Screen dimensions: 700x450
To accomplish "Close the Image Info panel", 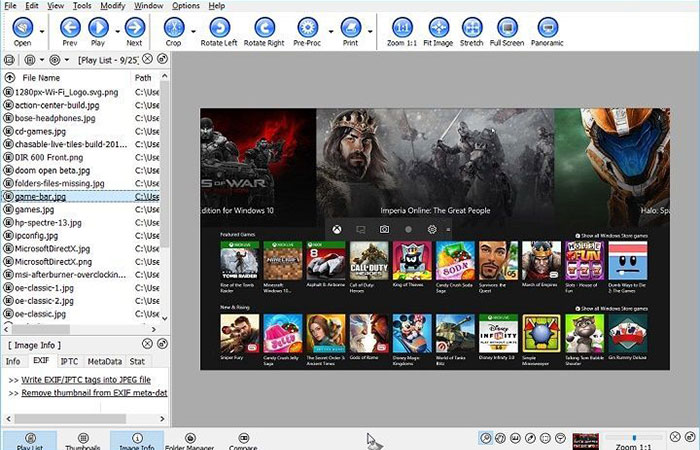I will 147,344.
